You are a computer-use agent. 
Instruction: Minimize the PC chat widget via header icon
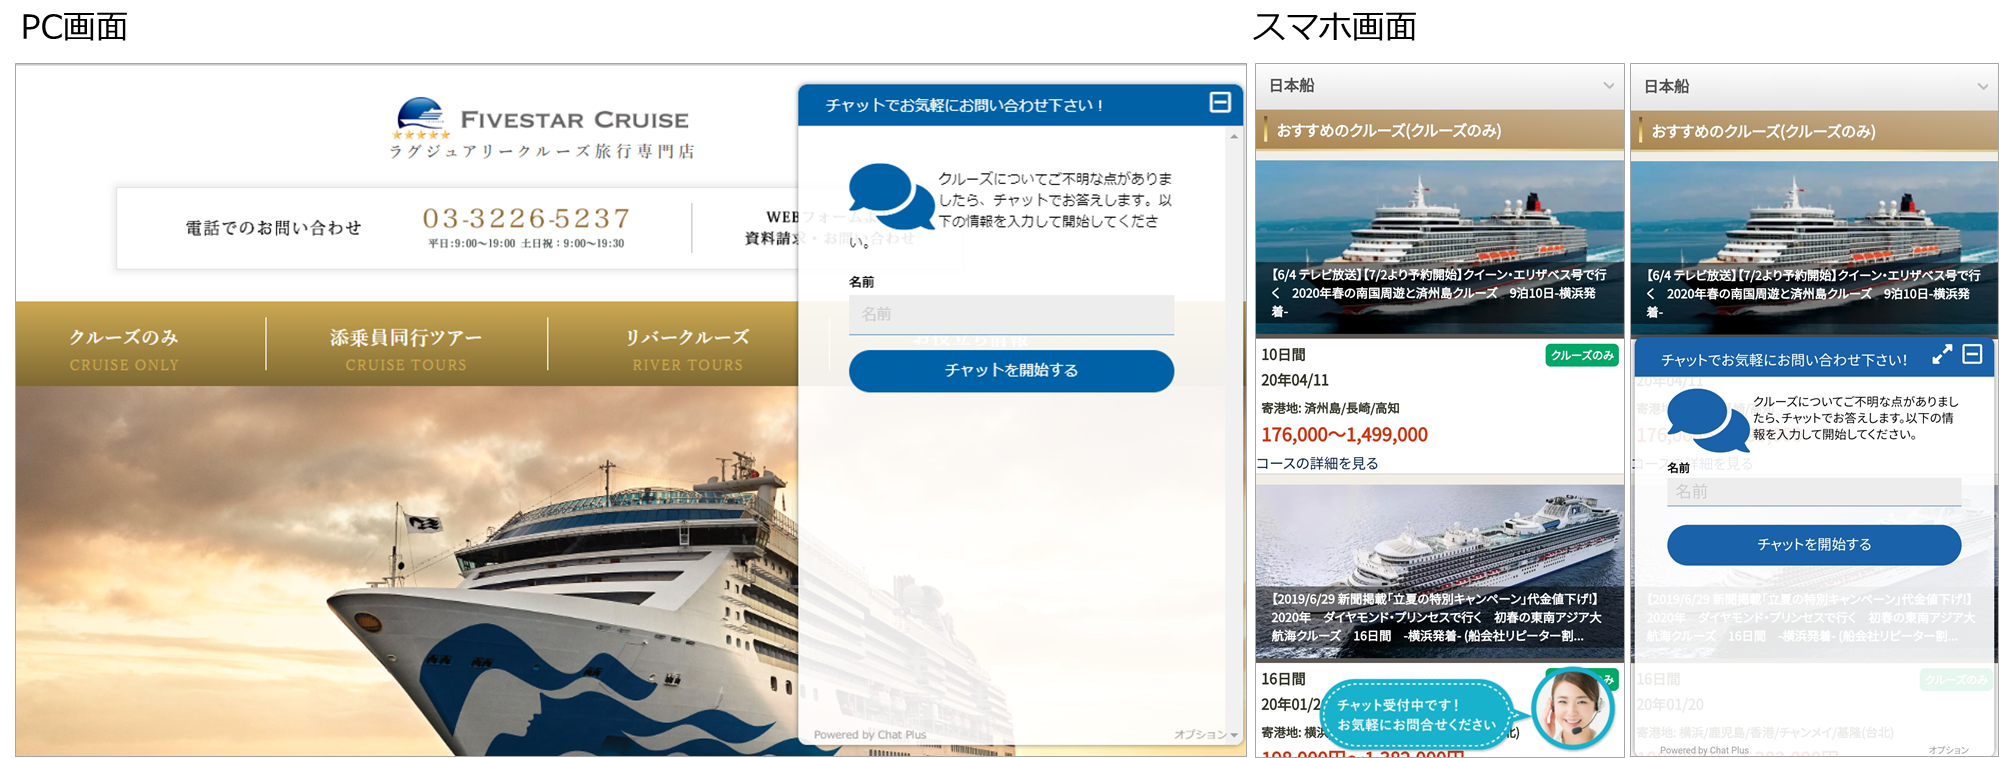click(1220, 102)
